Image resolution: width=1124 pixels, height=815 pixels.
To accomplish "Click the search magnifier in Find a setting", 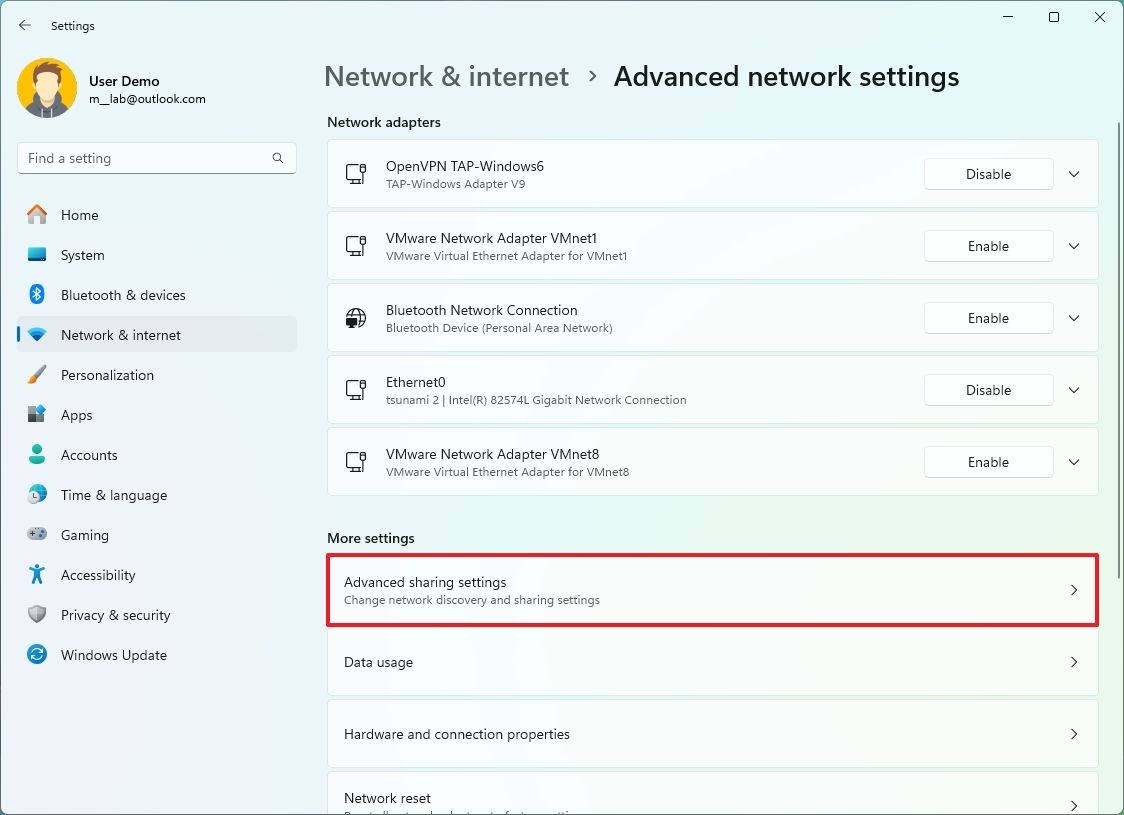I will (x=277, y=158).
